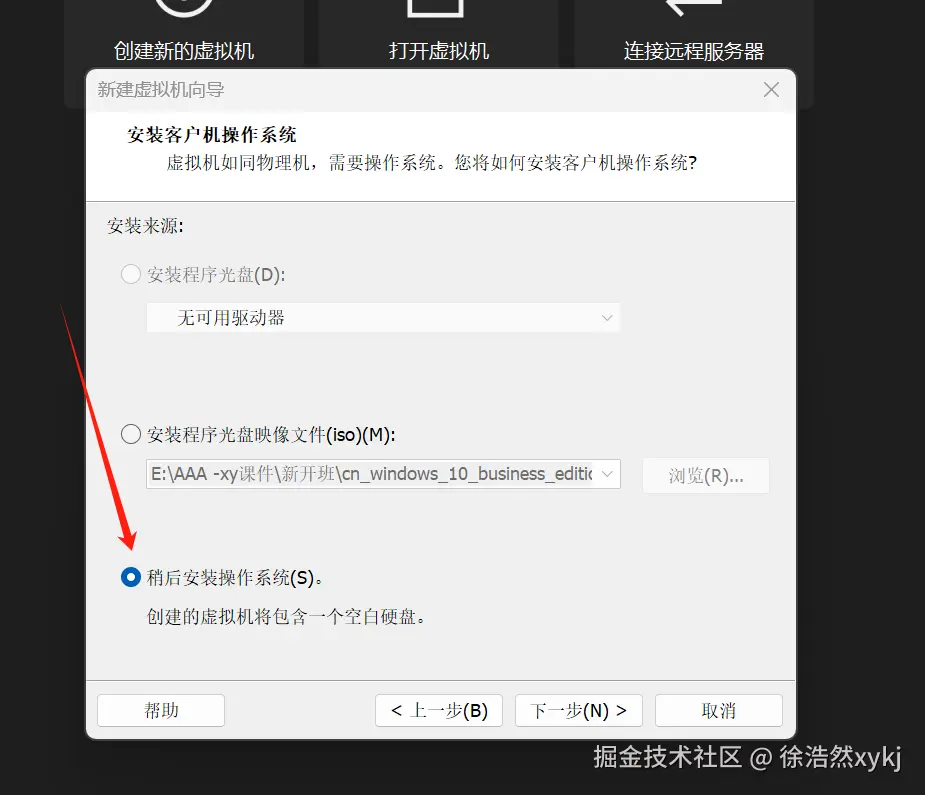Click the connect to remote server icon
Viewport: 925px width, 795px height.
pos(694,8)
